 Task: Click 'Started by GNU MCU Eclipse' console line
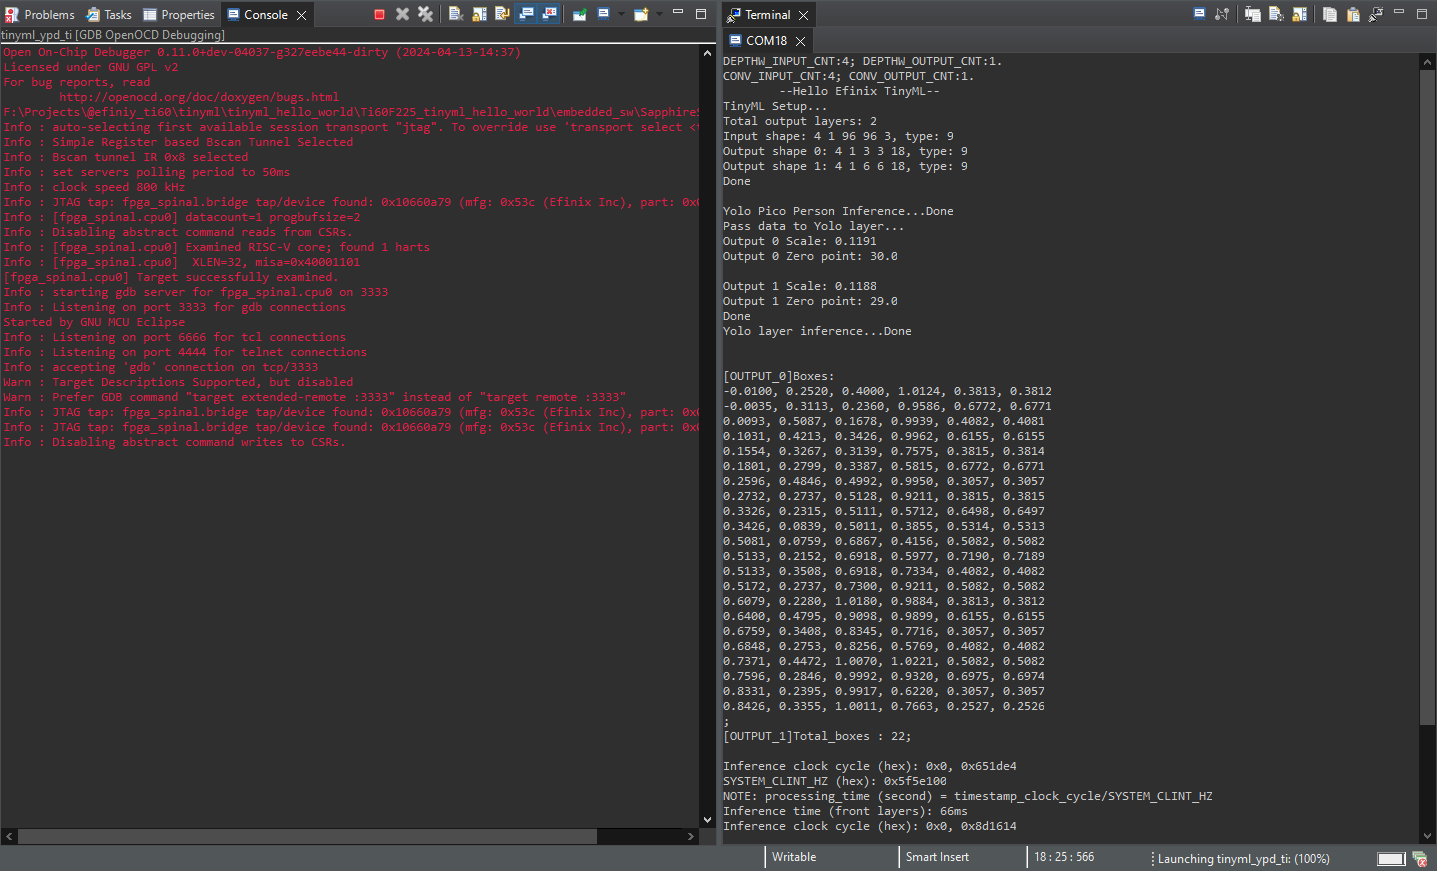[x=94, y=322]
